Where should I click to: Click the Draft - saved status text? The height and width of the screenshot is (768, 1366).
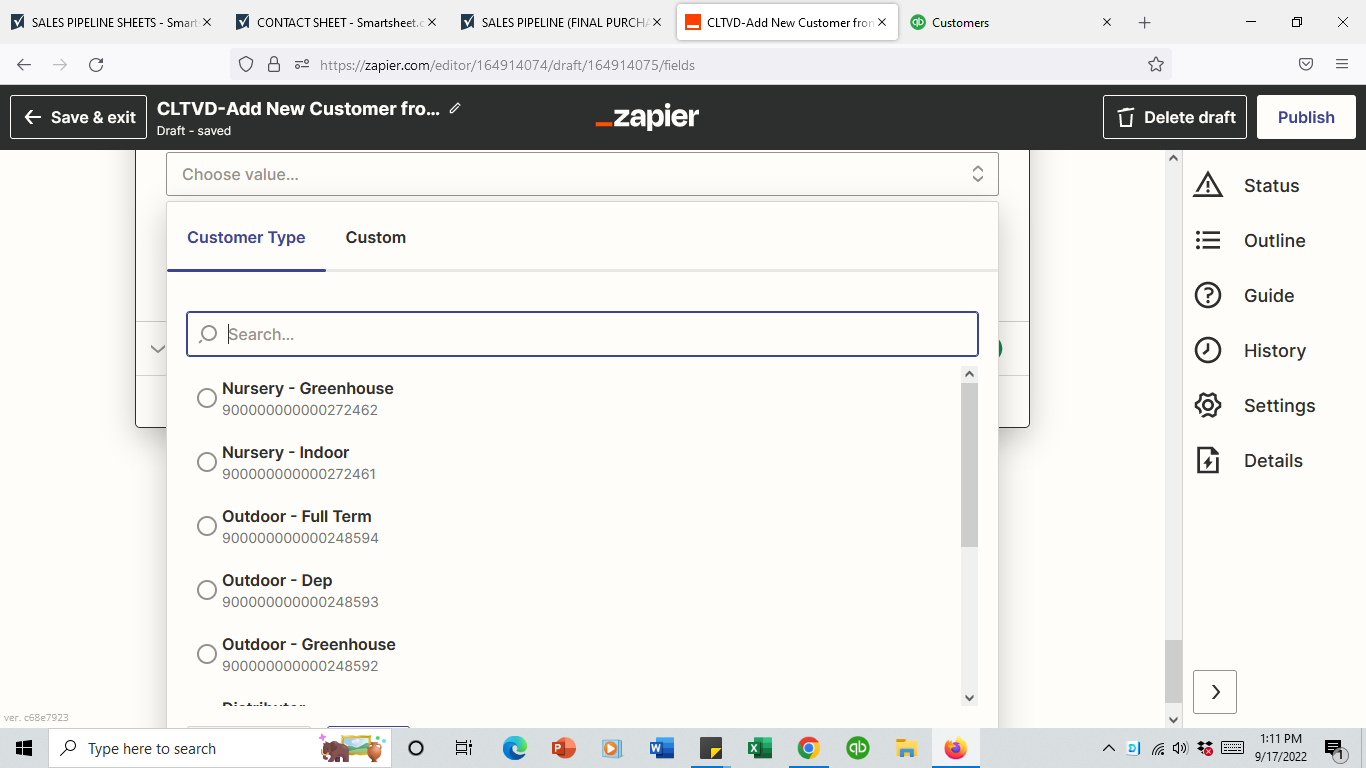tap(194, 131)
